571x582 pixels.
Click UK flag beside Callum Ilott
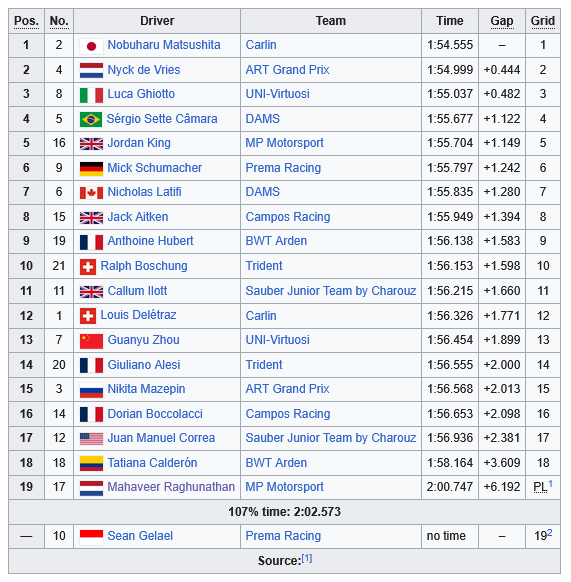click(91, 292)
